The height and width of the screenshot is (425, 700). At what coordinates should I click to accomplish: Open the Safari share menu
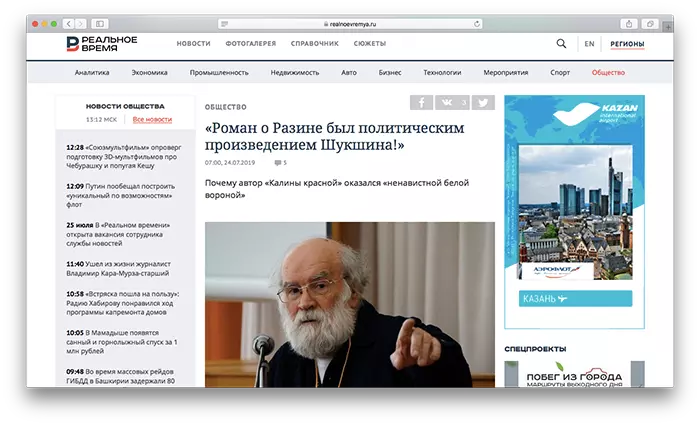(627, 23)
